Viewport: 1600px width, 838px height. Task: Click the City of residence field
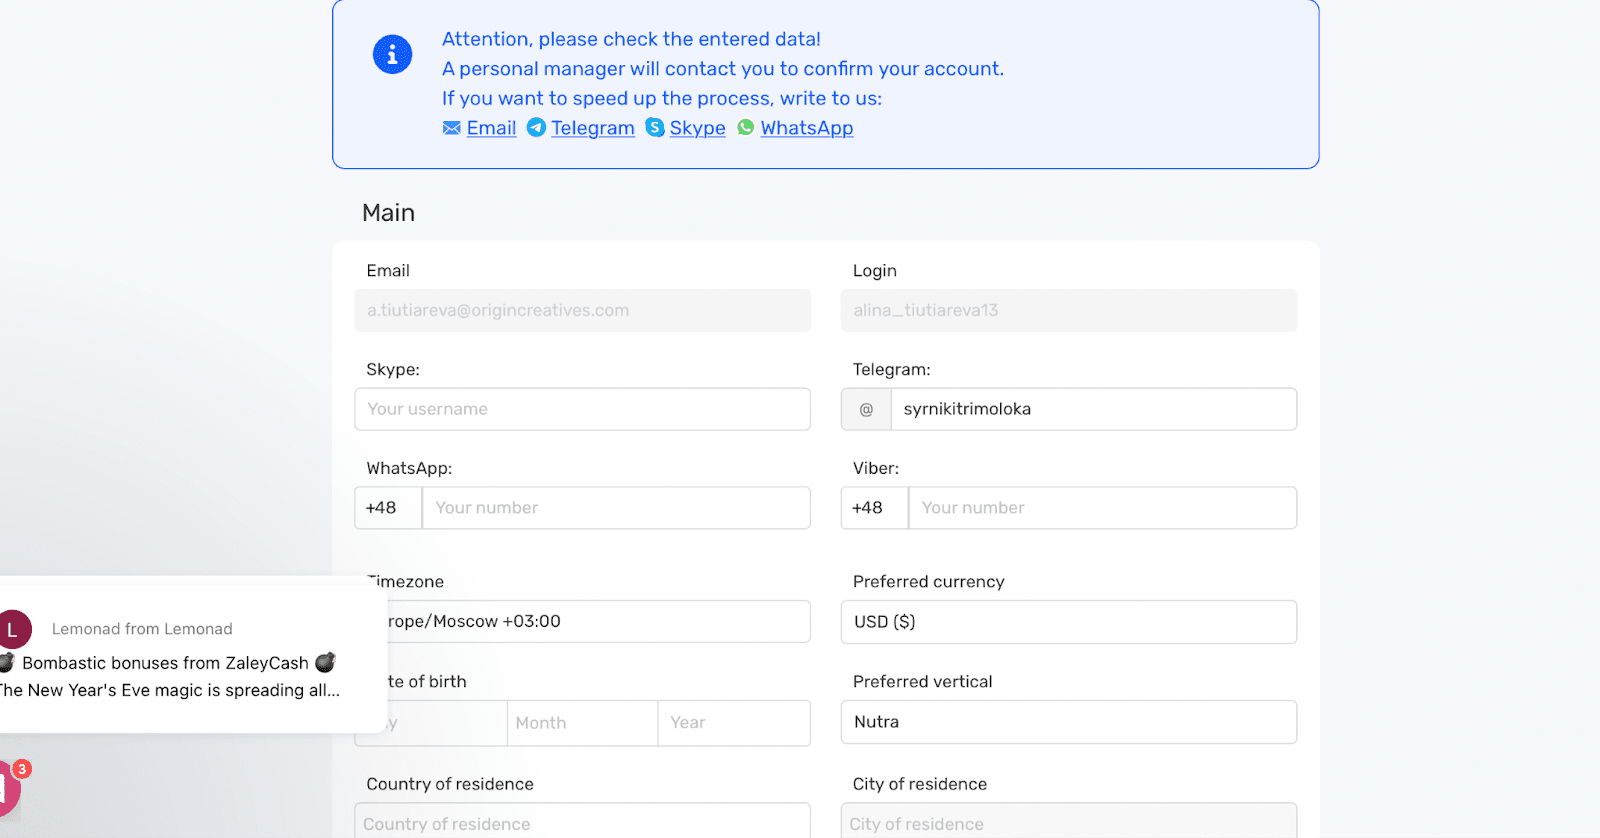(x=1069, y=821)
